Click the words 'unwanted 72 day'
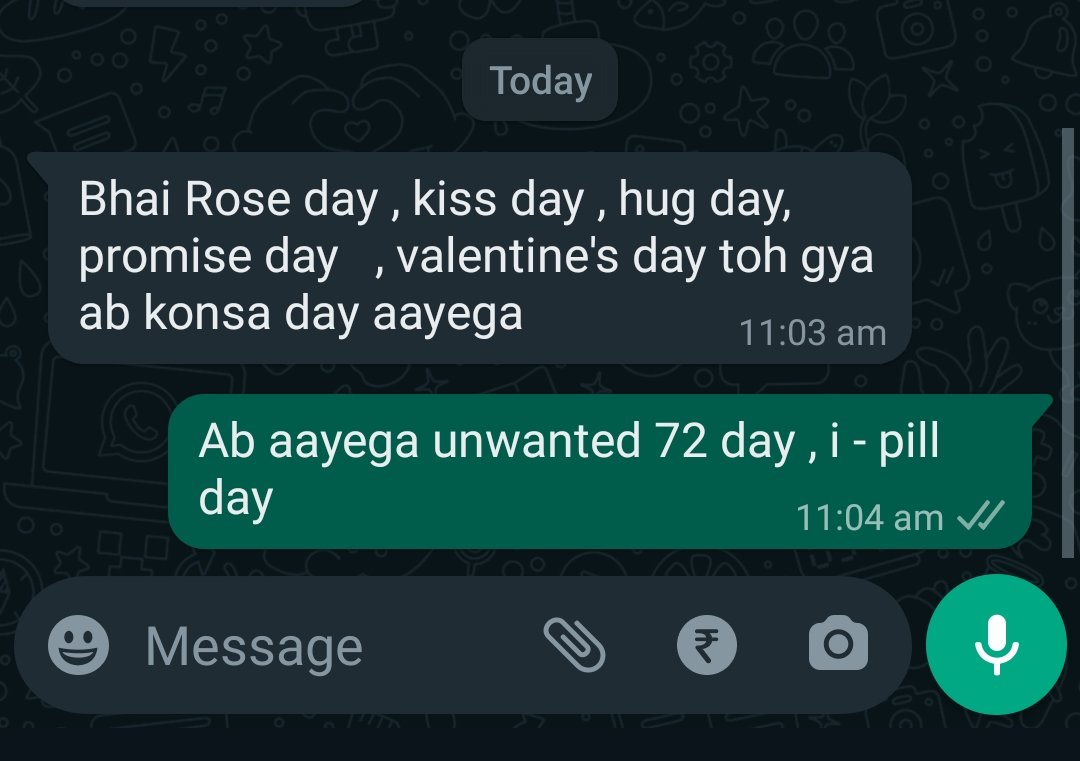The height and width of the screenshot is (761, 1080). tap(614, 442)
